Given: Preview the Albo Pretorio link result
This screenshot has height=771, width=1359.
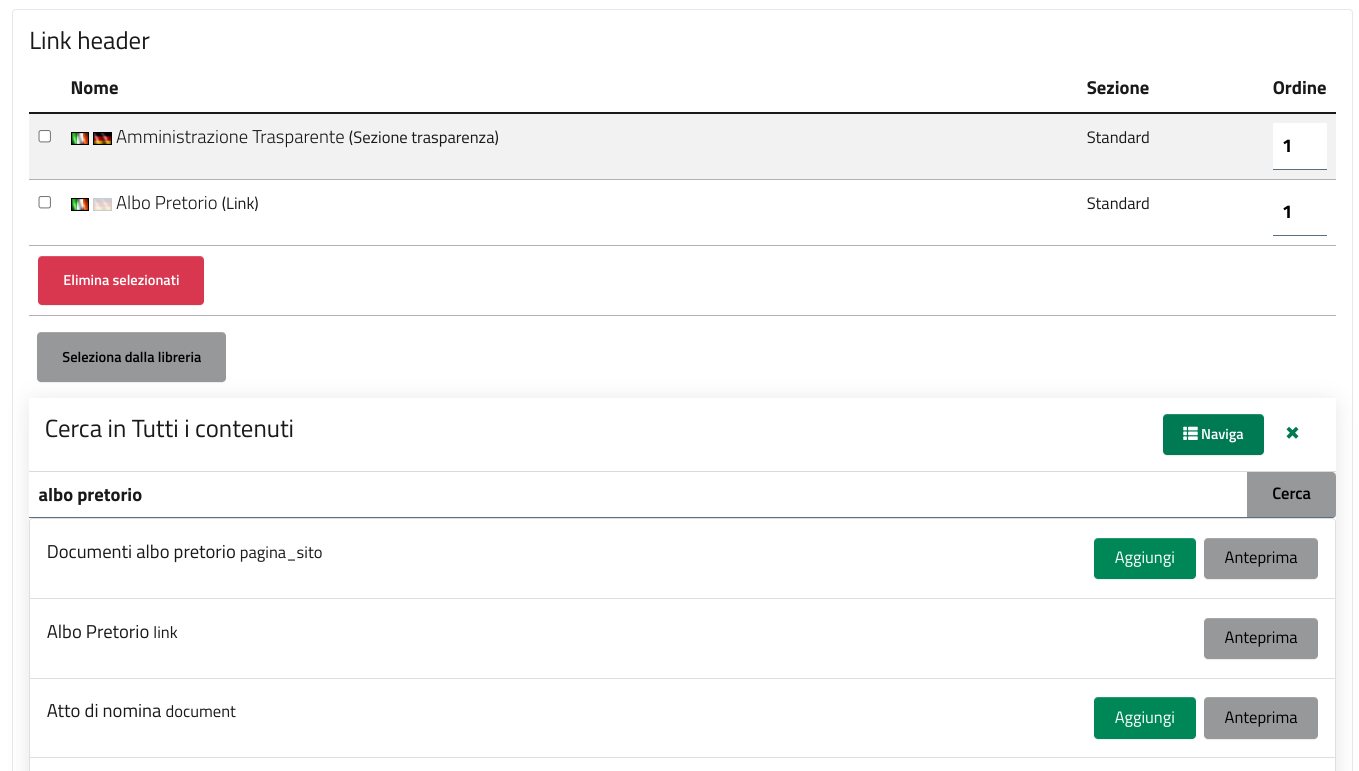Looking at the screenshot, I should point(1260,638).
